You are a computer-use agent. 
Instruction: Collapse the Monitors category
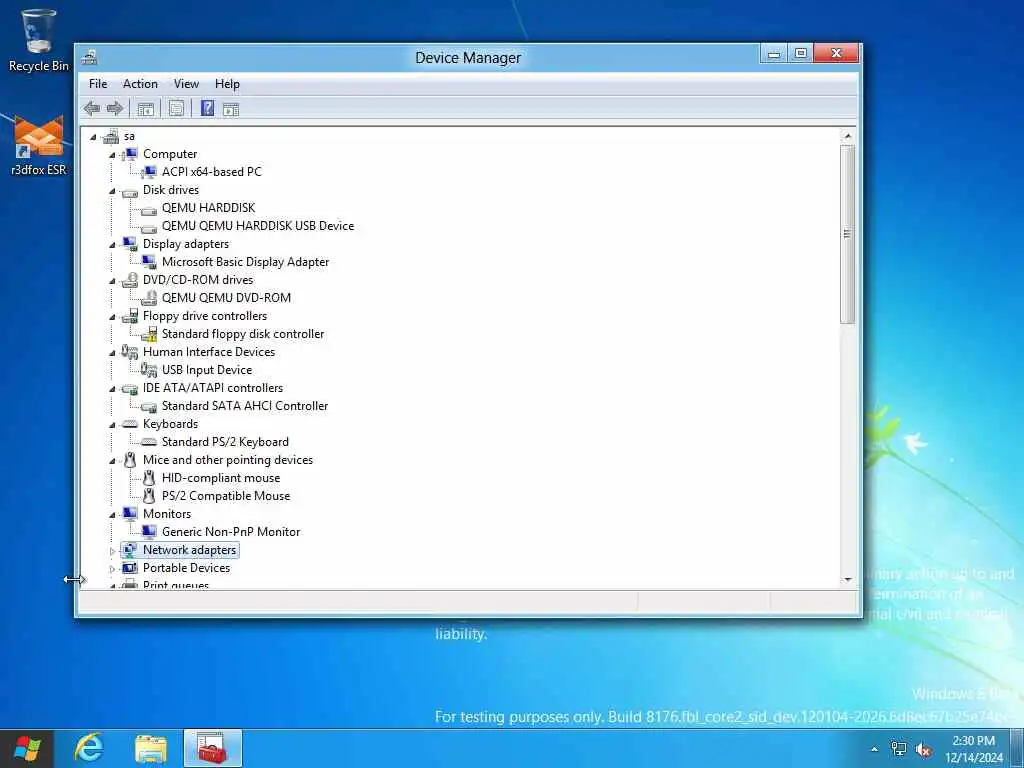click(112, 515)
